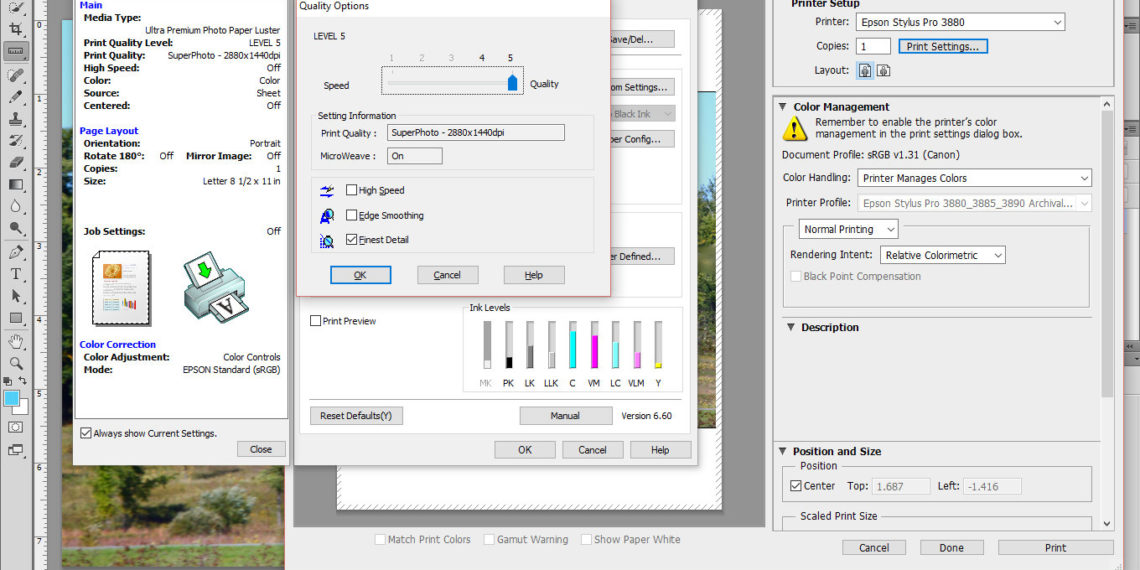Screen dimensions: 1140x570
Task: Click the Print Settings... button
Action: pyautogui.click(x=943, y=47)
